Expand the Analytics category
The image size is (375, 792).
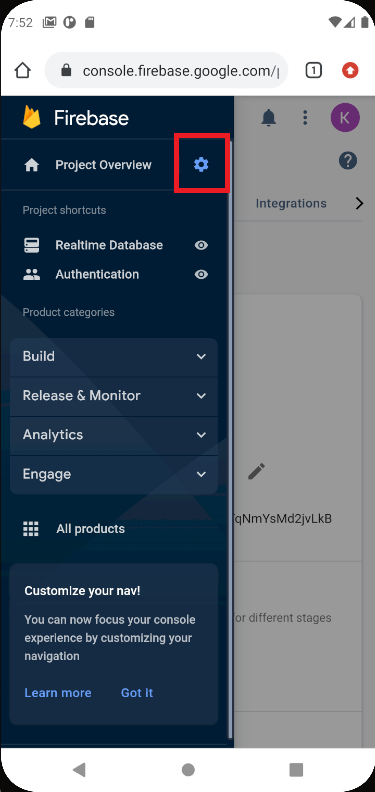pos(114,435)
